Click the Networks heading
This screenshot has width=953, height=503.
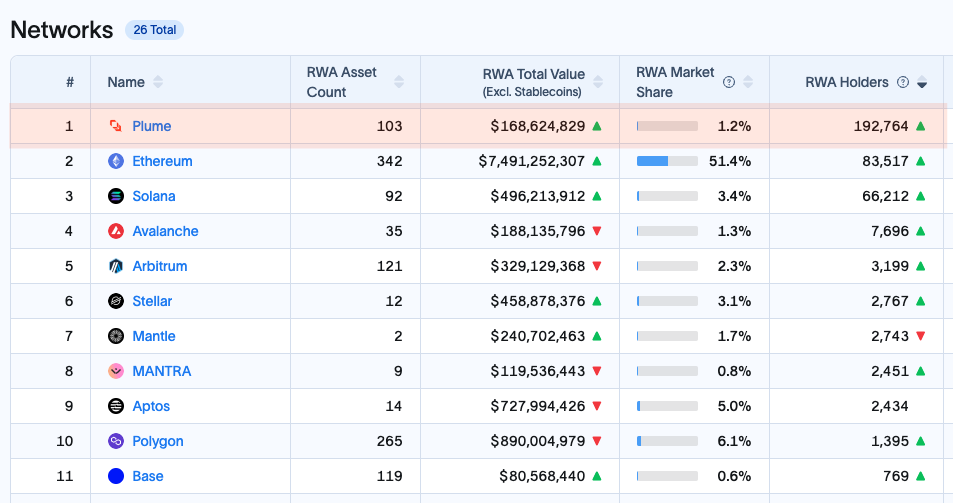[x=61, y=30]
